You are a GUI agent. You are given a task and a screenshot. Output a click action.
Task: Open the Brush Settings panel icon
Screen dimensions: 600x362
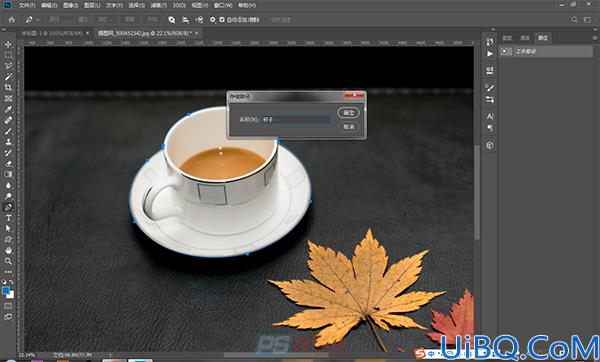point(490,88)
